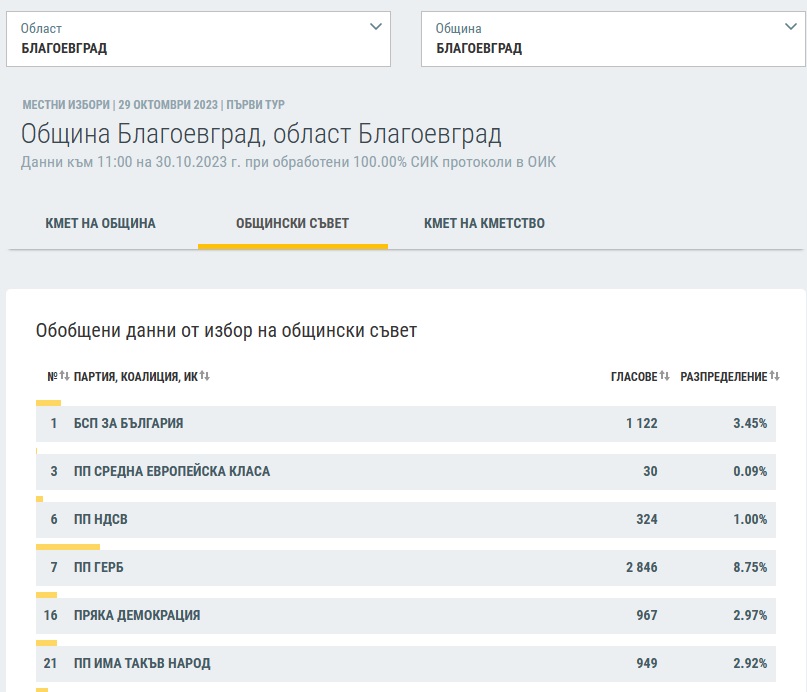807x692 pixels.
Task: Click the yellow progress bar above ПП ГЕРБ
Action: [68, 547]
